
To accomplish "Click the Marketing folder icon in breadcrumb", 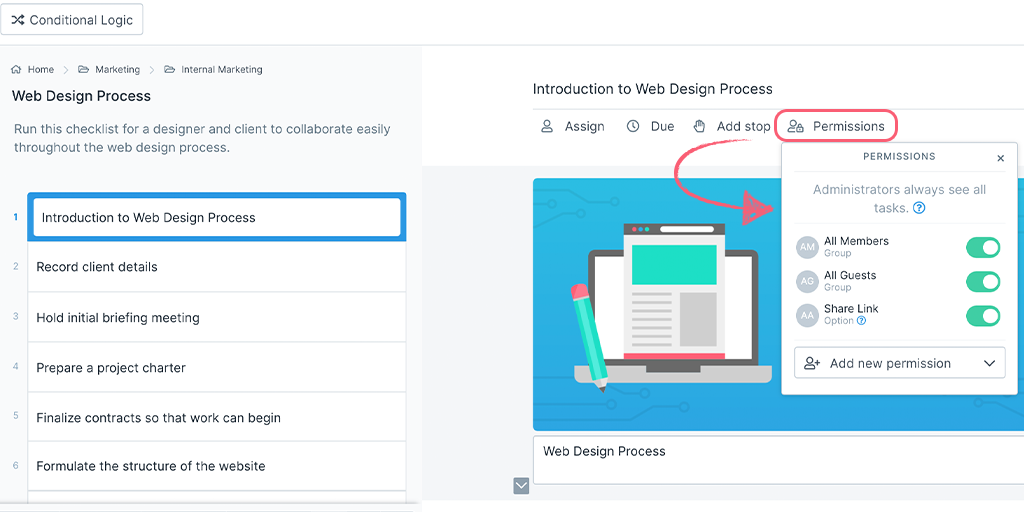I will click(x=84, y=69).
